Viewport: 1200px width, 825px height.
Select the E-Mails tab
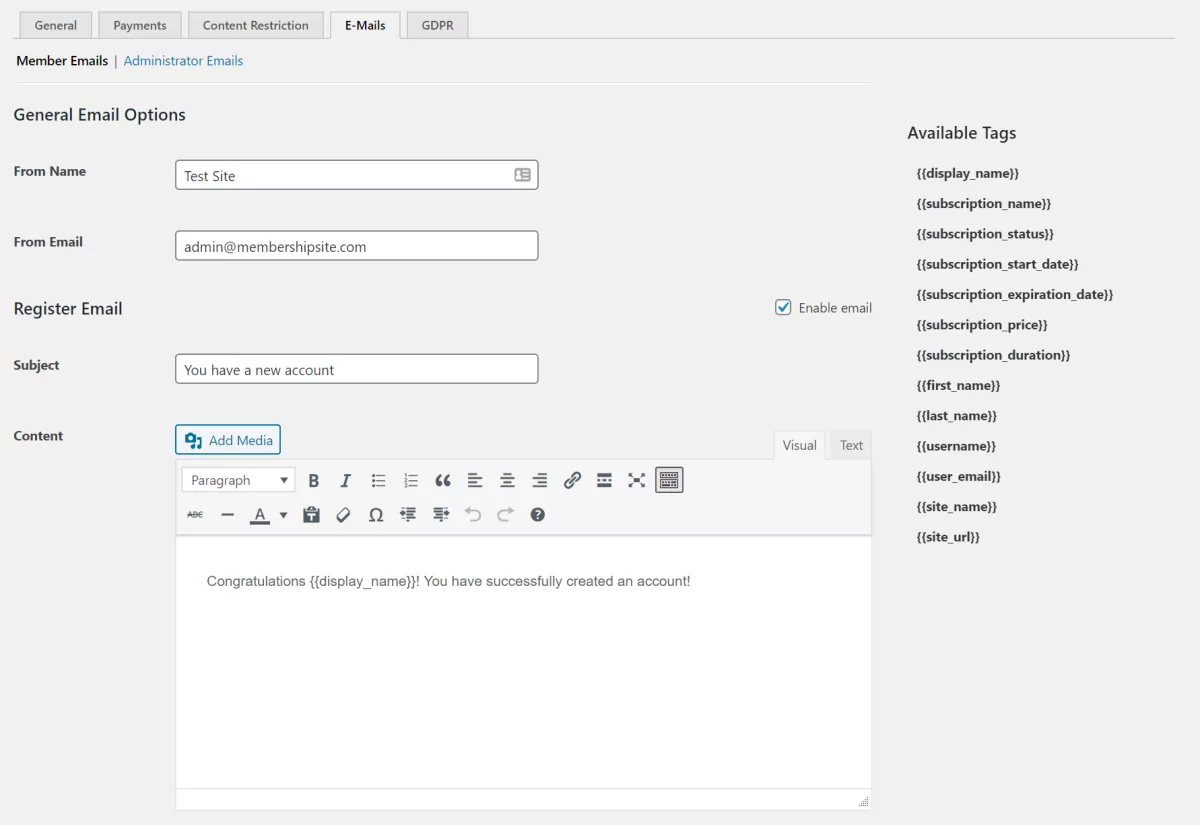click(365, 25)
